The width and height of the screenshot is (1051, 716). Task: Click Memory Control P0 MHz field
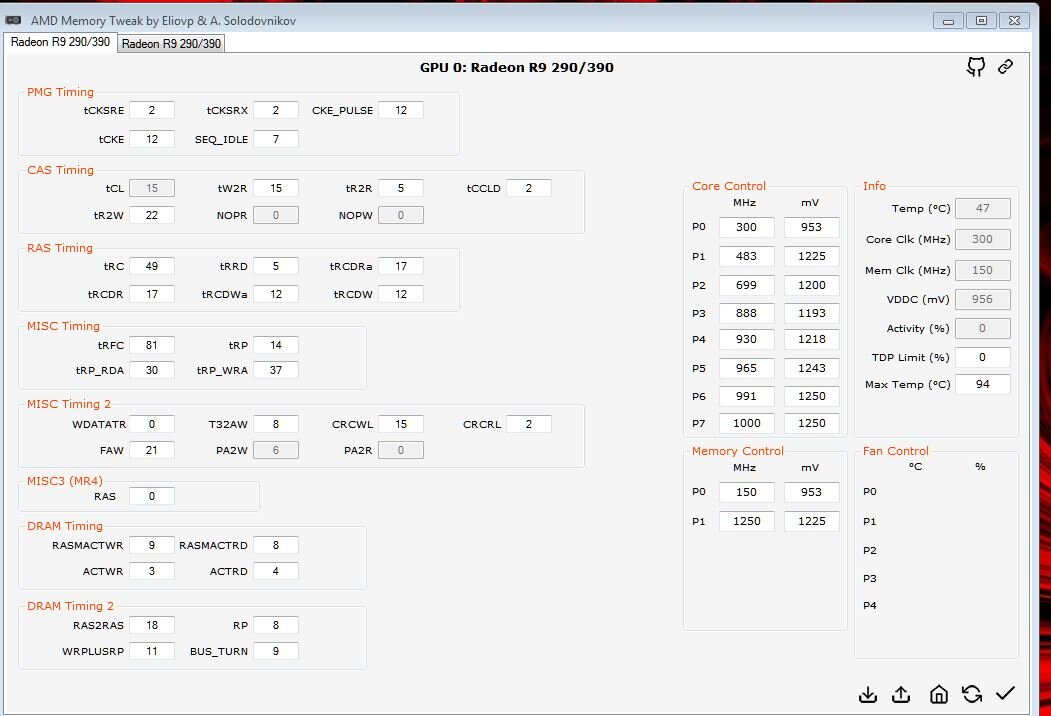747,492
